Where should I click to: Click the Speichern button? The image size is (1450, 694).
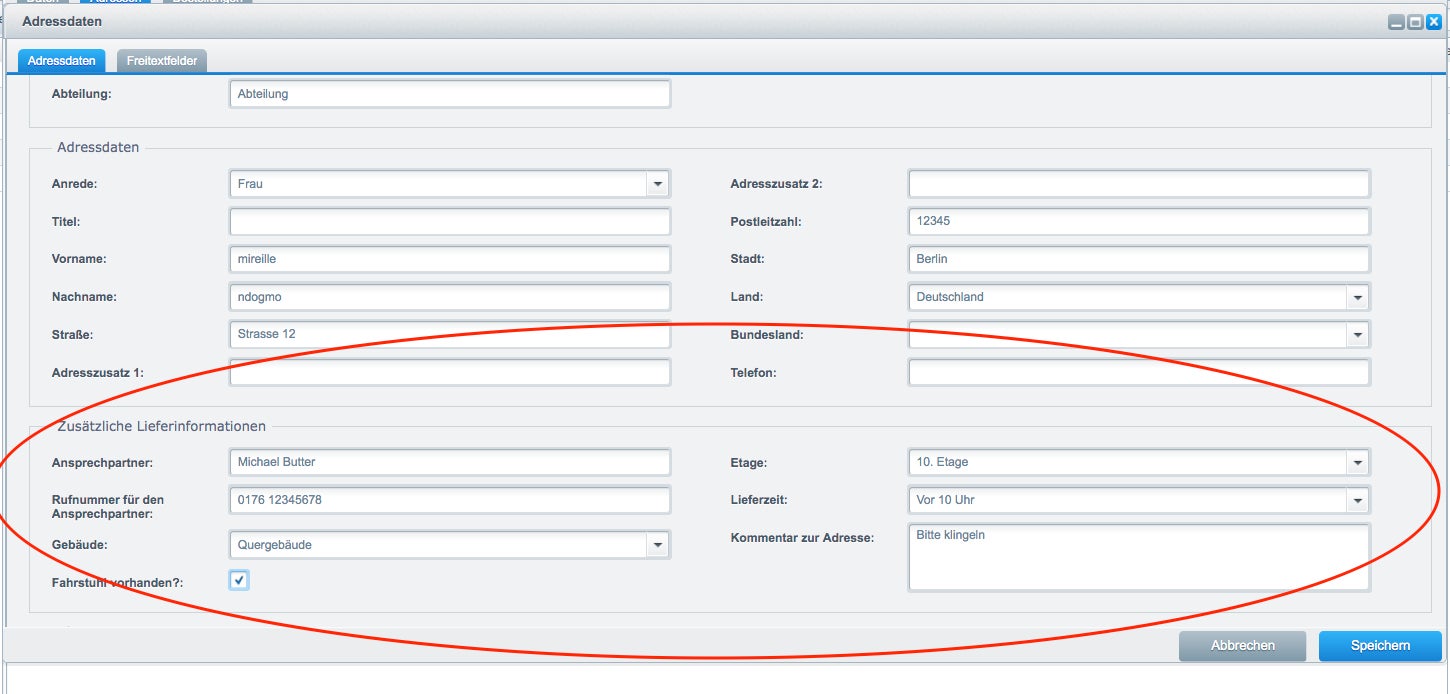[1380, 646]
